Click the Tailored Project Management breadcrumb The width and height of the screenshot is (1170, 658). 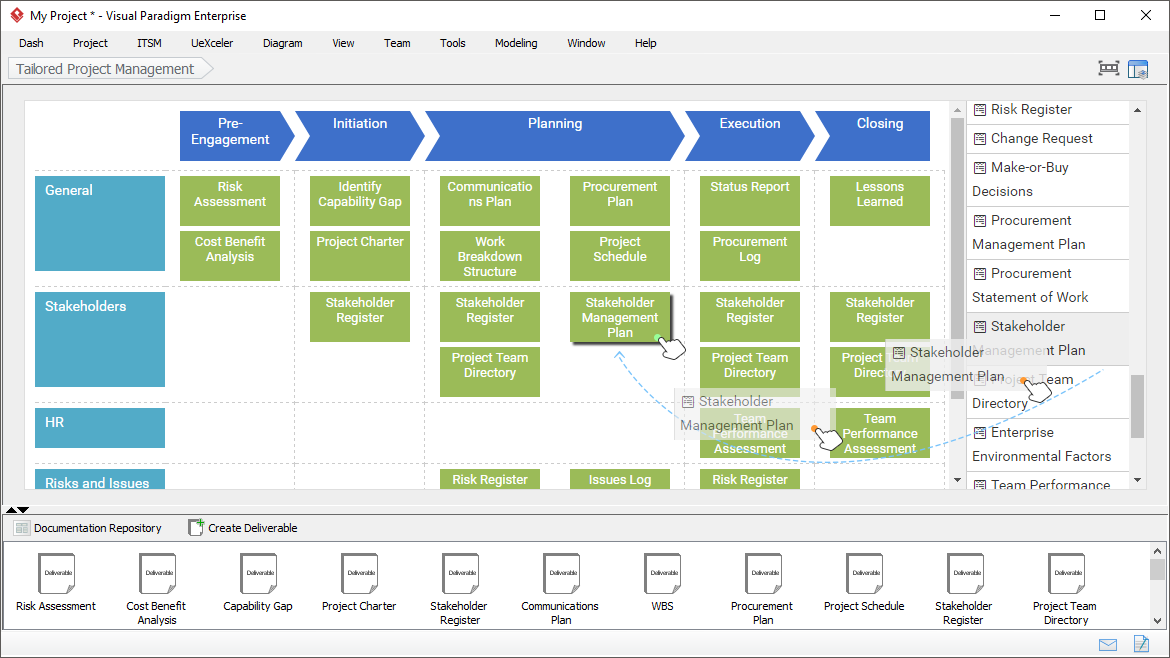point(109,69)
